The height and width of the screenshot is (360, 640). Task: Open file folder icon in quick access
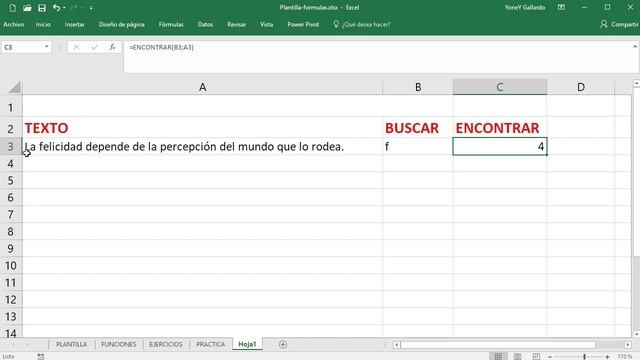pos(27,8)
